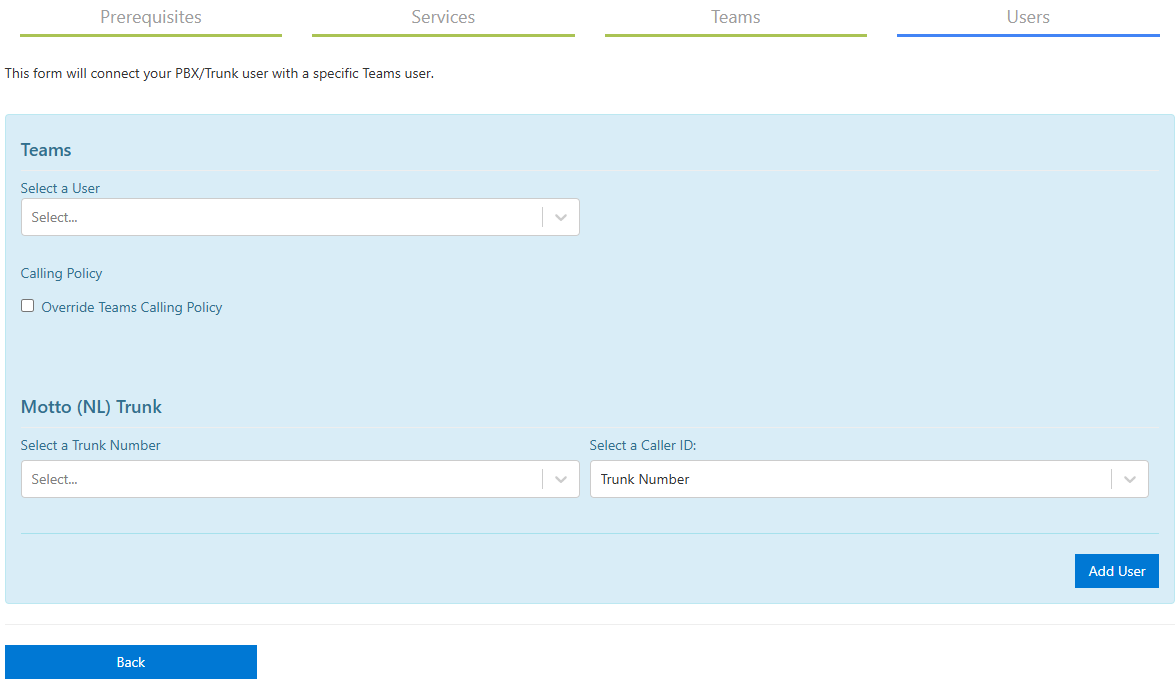Click the Select a User combo box field

coord(280,217)
